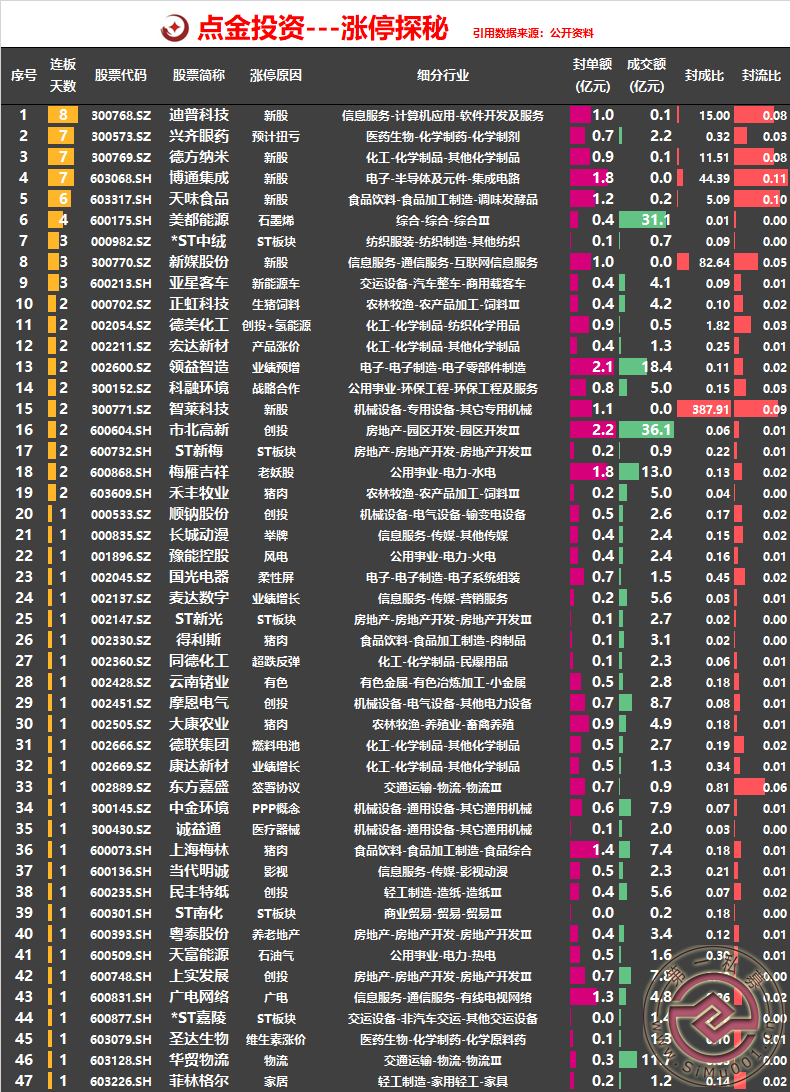
Task: Click the 封流比 column header
Action: click(x=761, y=75)
